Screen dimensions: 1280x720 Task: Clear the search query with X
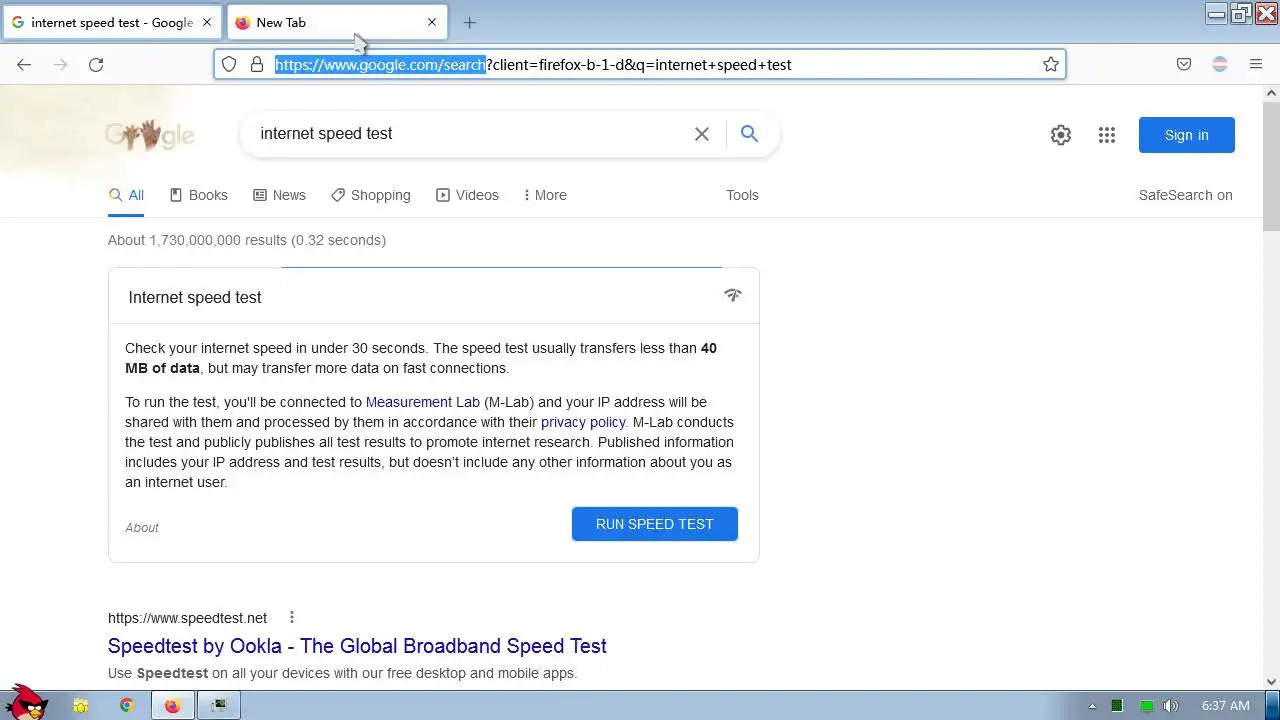(x=702, y=134)
